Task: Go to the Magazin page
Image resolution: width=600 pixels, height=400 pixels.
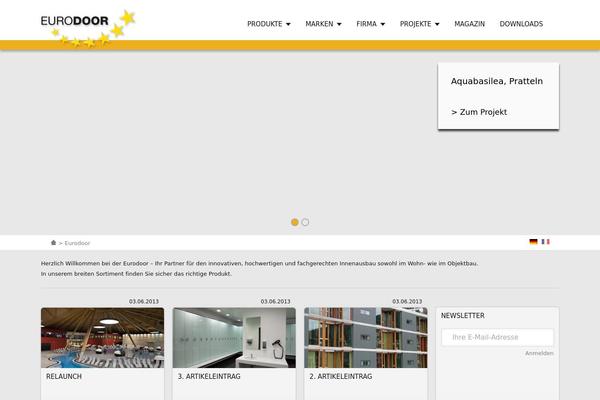Action: tap(470, 24)
